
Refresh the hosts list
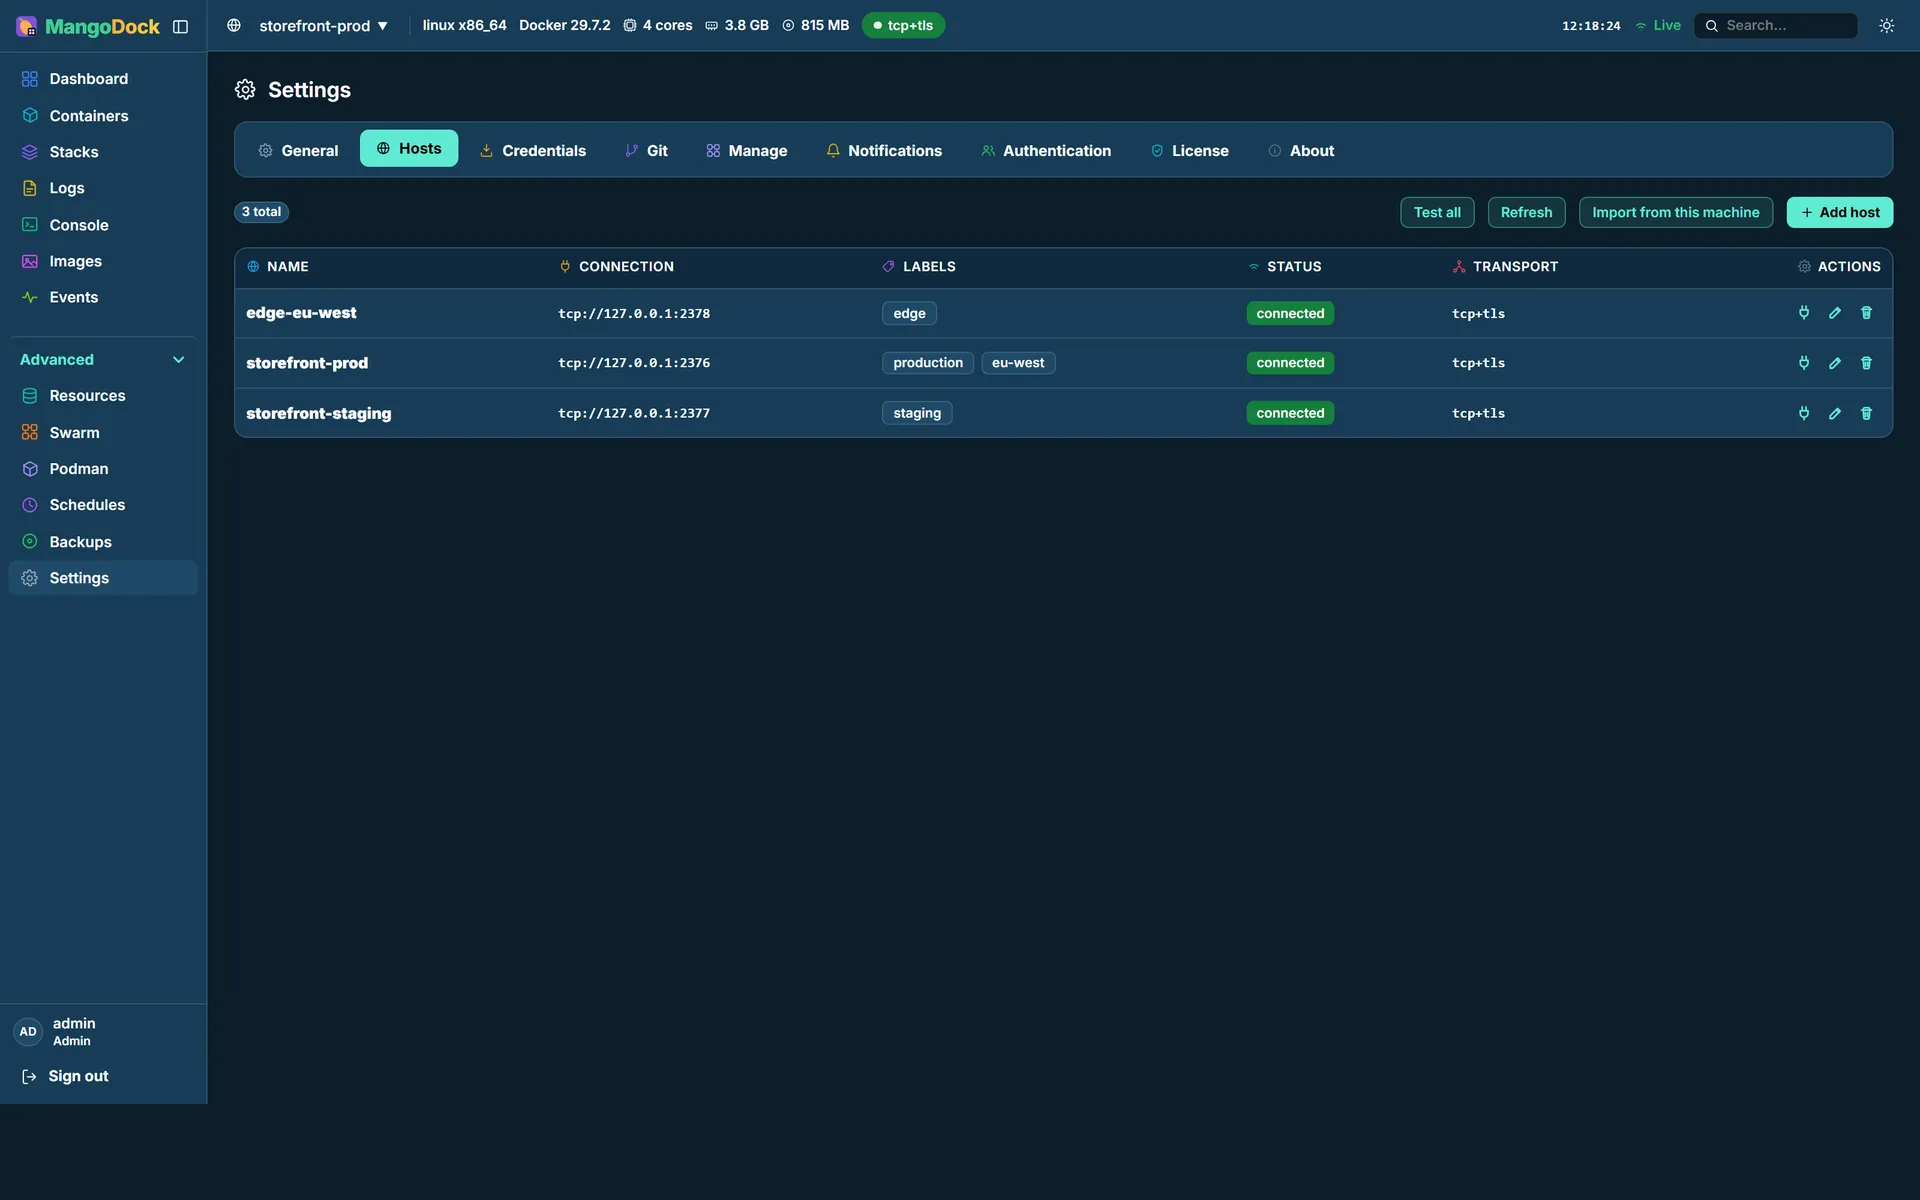click(1526, 212)
